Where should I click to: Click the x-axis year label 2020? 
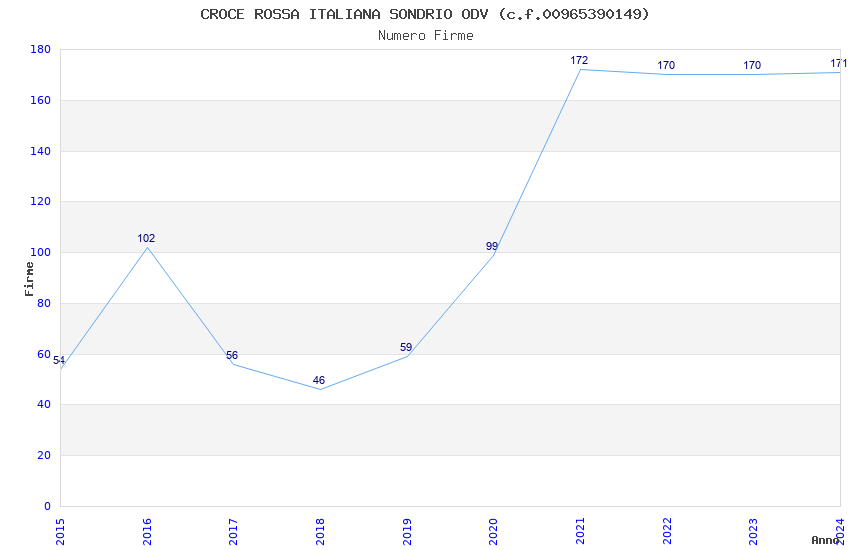[x=493, y=532]
